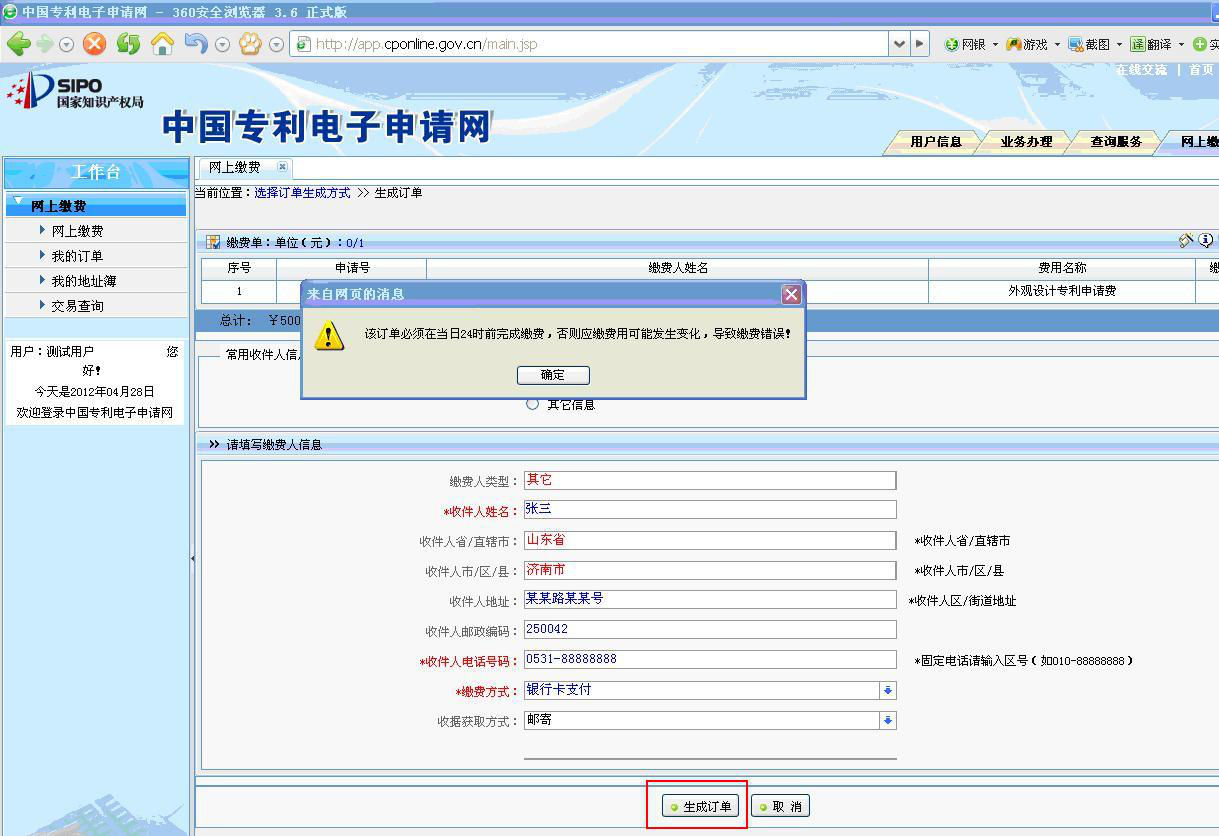The image size is (1219, 836).
Task: Go to browser home page icon
Action: pyautogui.click(x=162, y=44)
